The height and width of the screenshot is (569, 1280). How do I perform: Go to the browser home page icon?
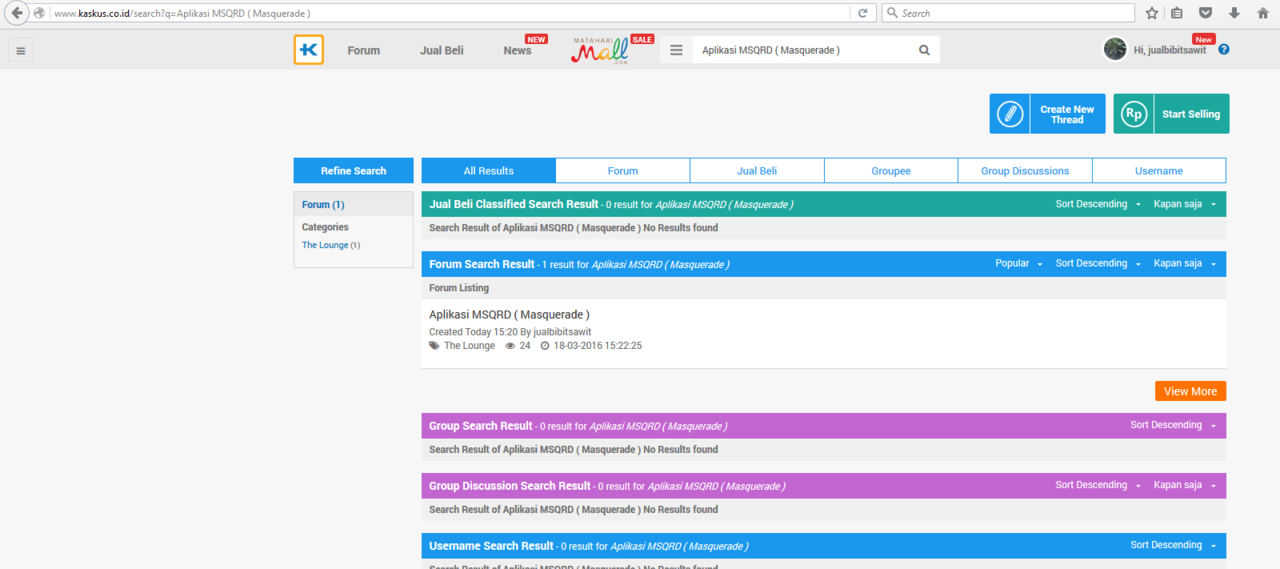click(1263, 13)
